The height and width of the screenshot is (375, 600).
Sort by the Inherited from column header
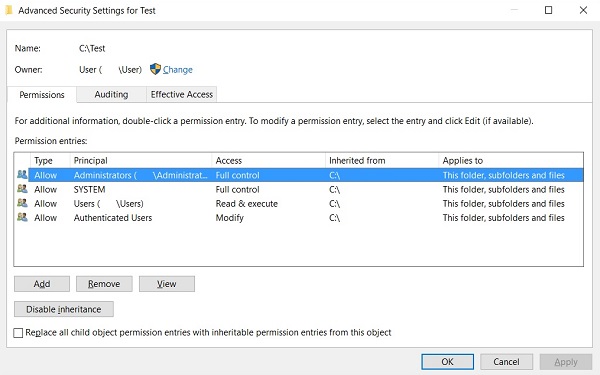(x=382, y=160)
